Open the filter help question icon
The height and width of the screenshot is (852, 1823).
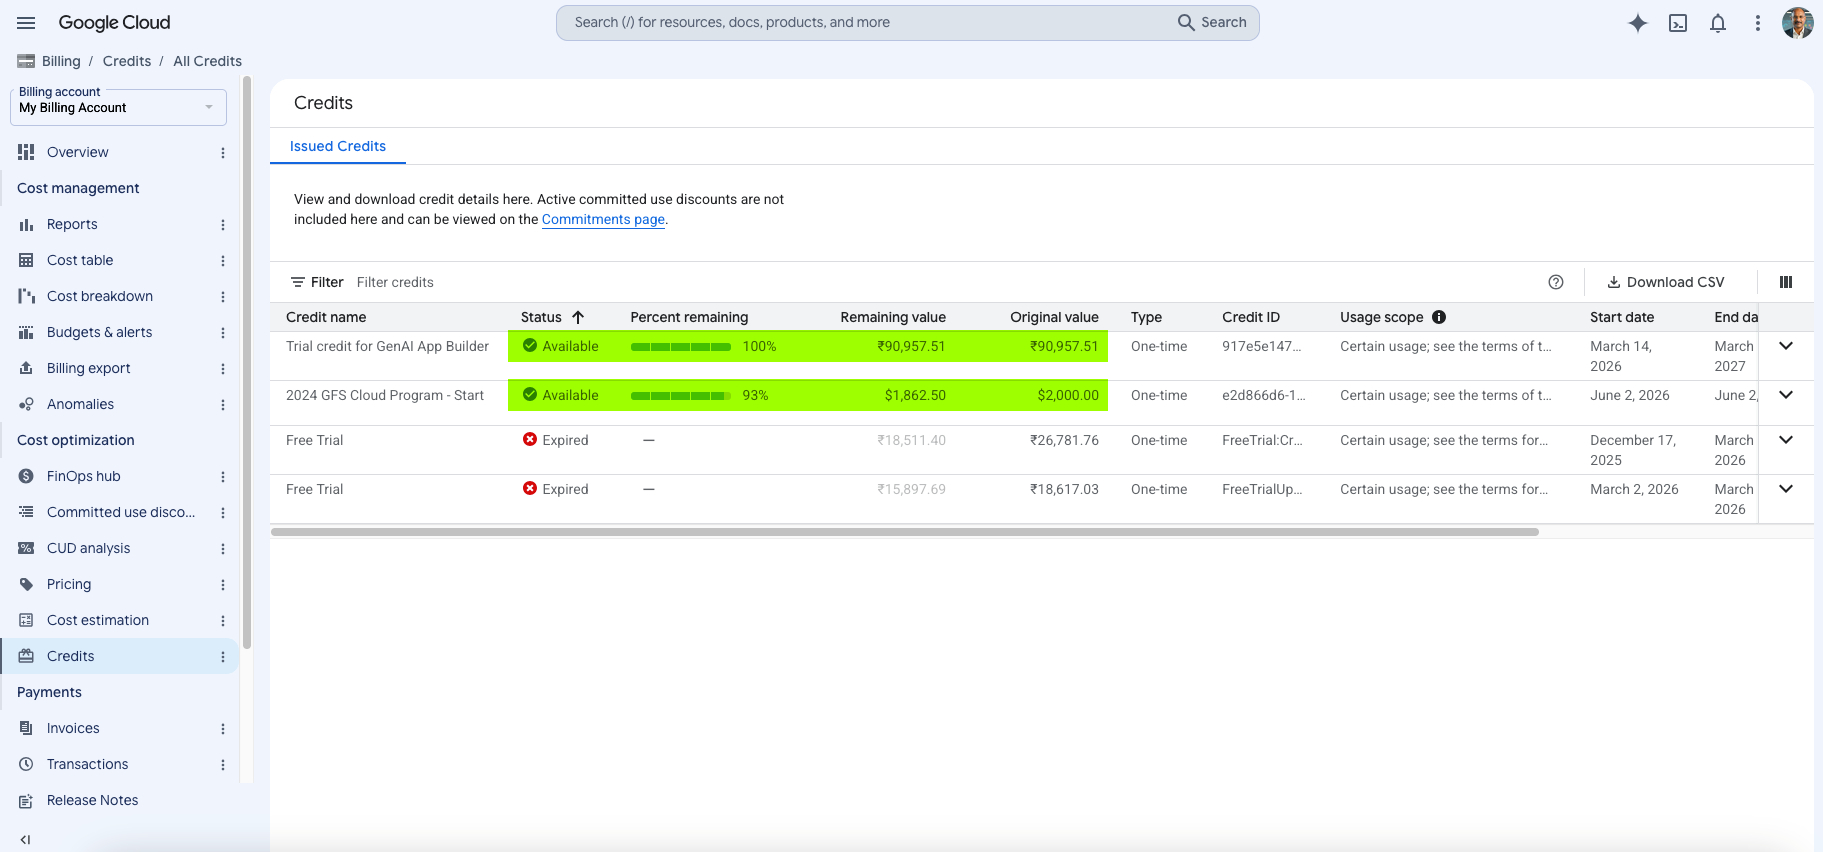click(1556, 282)
